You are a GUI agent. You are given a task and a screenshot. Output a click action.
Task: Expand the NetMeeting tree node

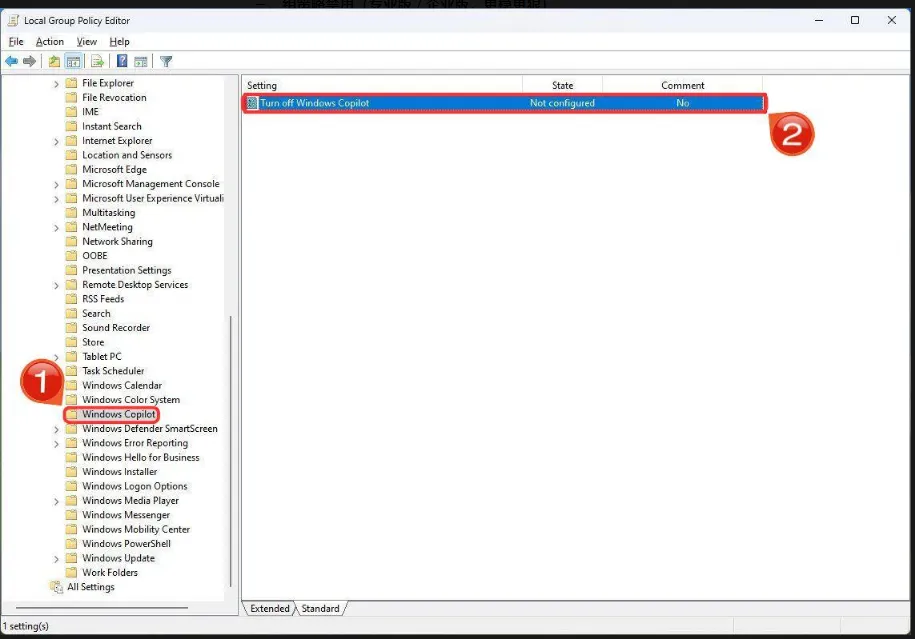tap(56, 228)
